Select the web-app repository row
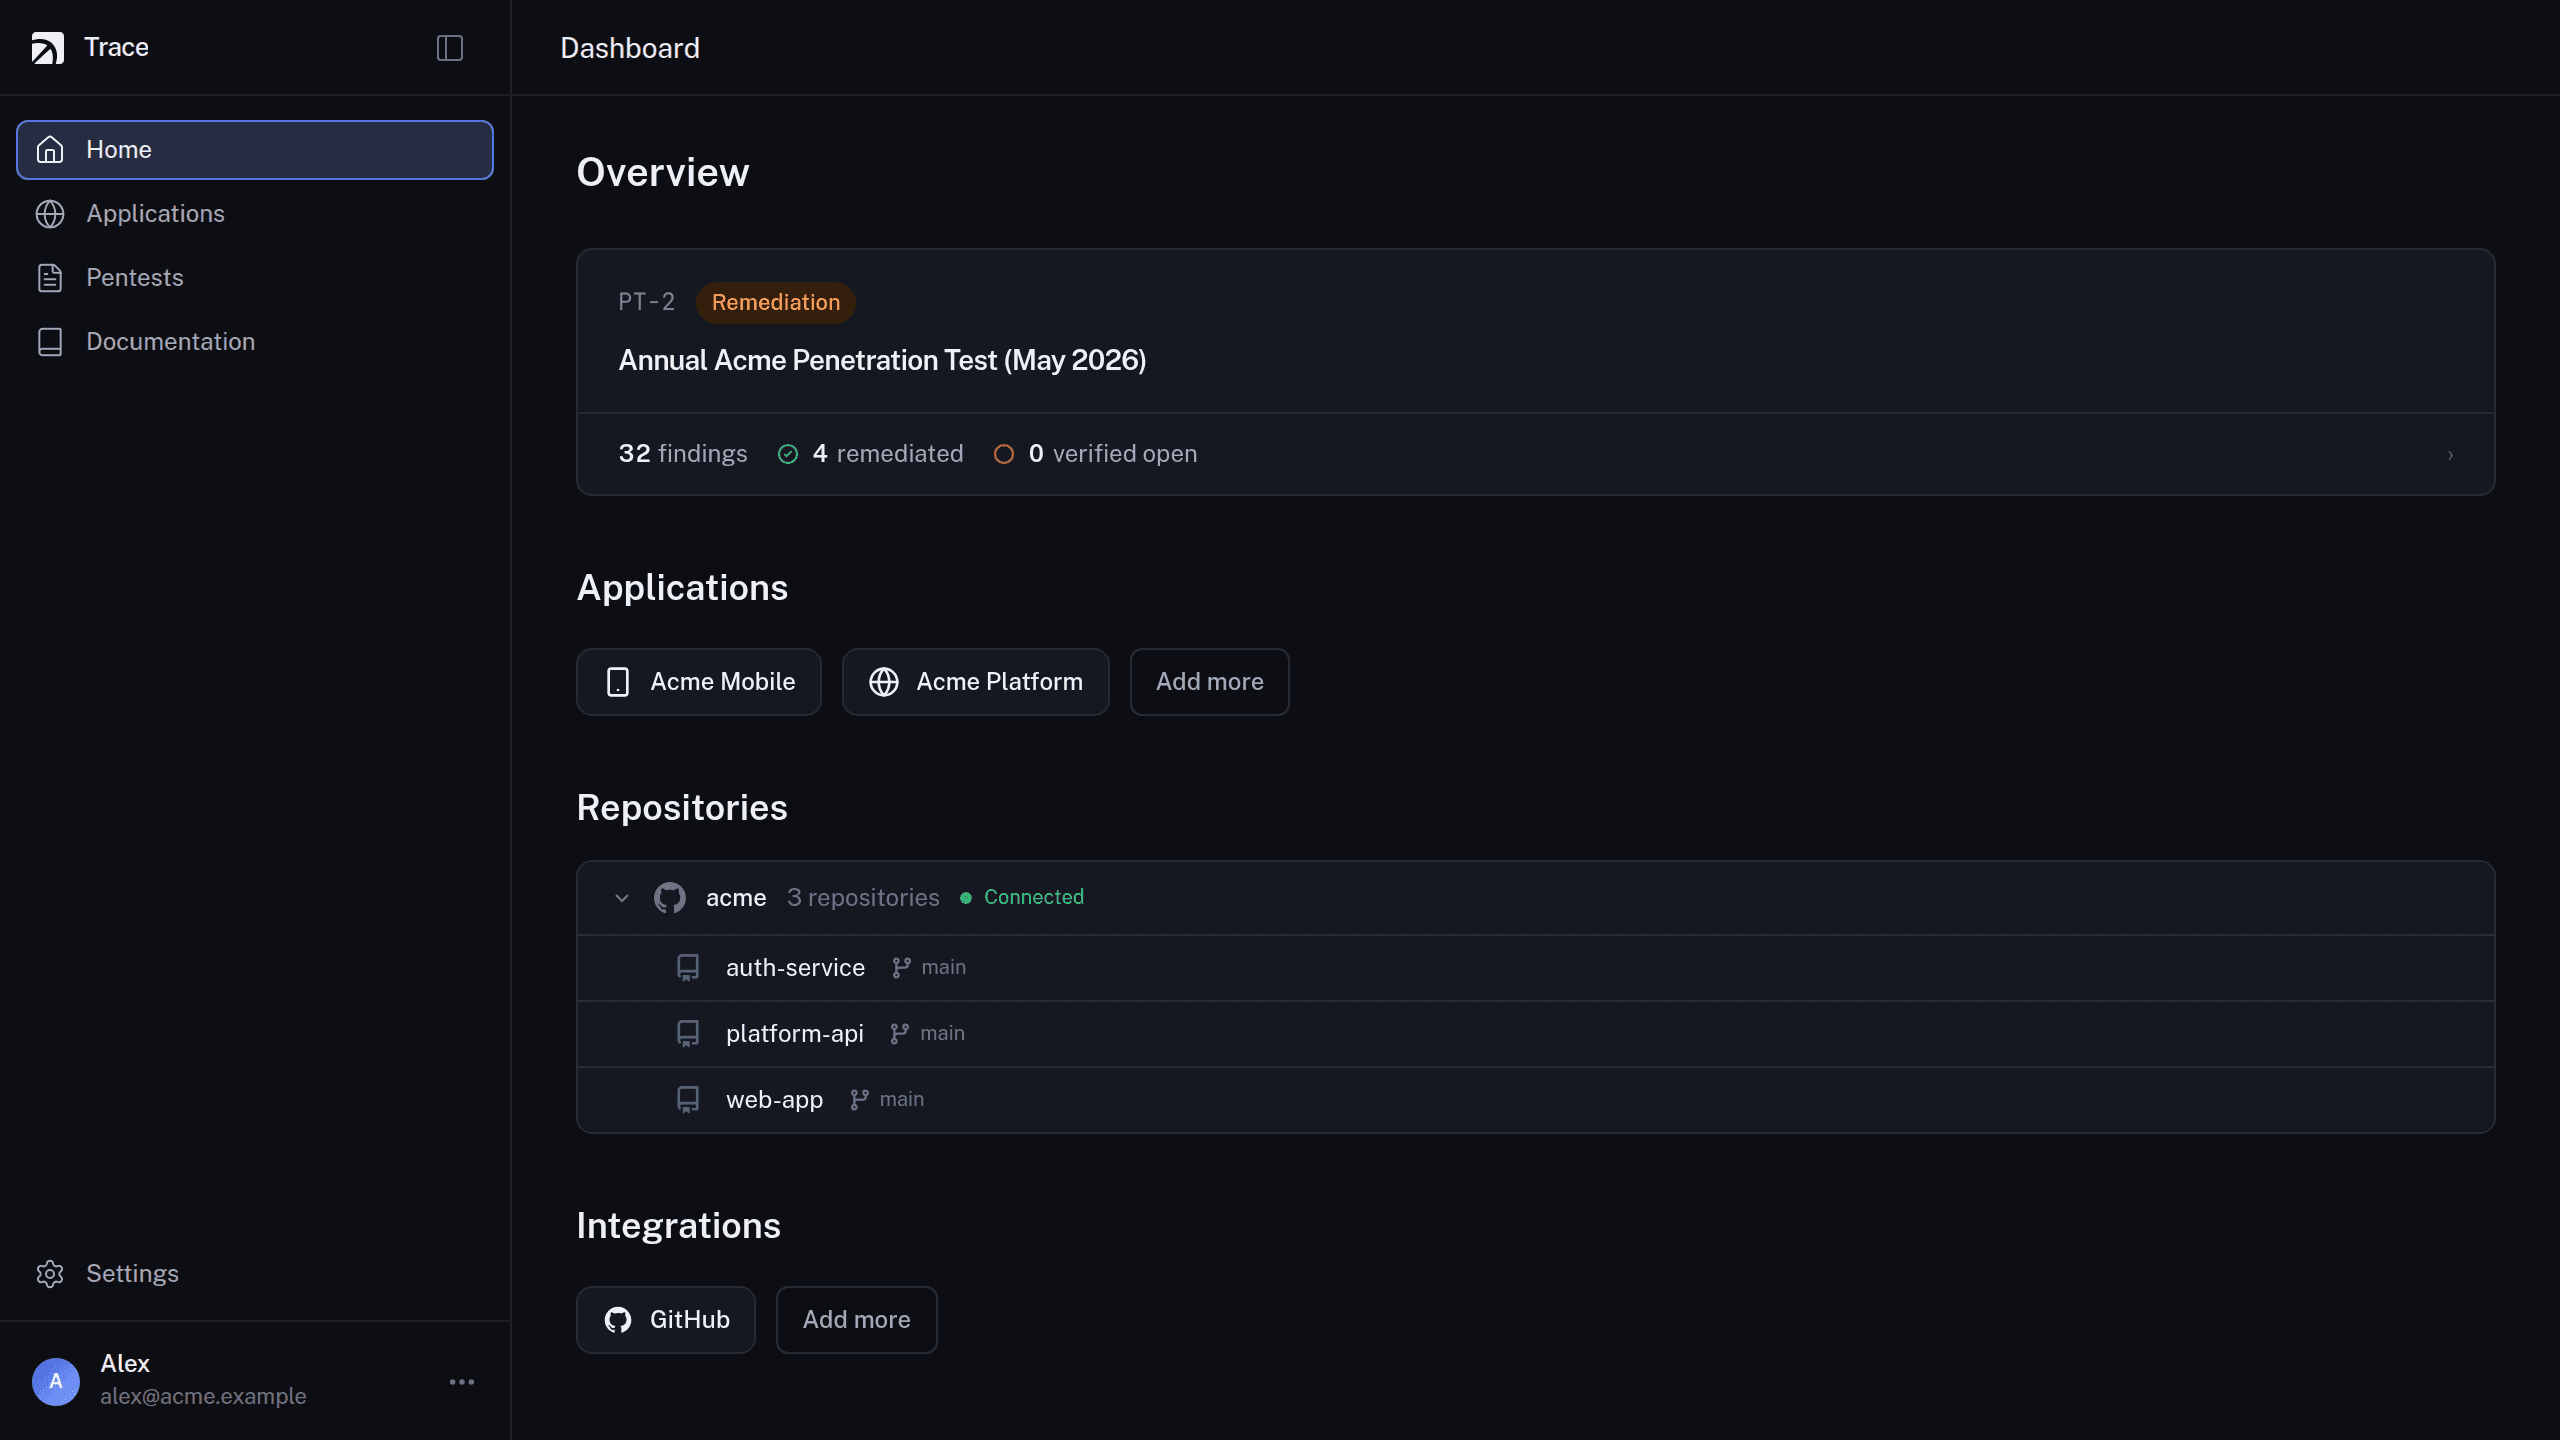2560x1440 pixels. click(1536, 1100)
